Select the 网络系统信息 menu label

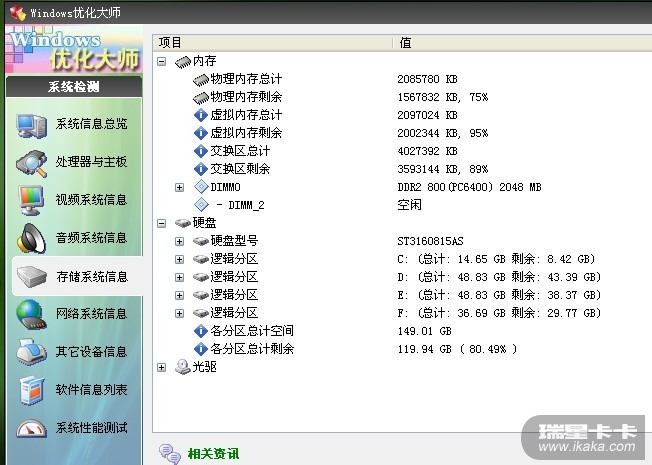point(91,314)
